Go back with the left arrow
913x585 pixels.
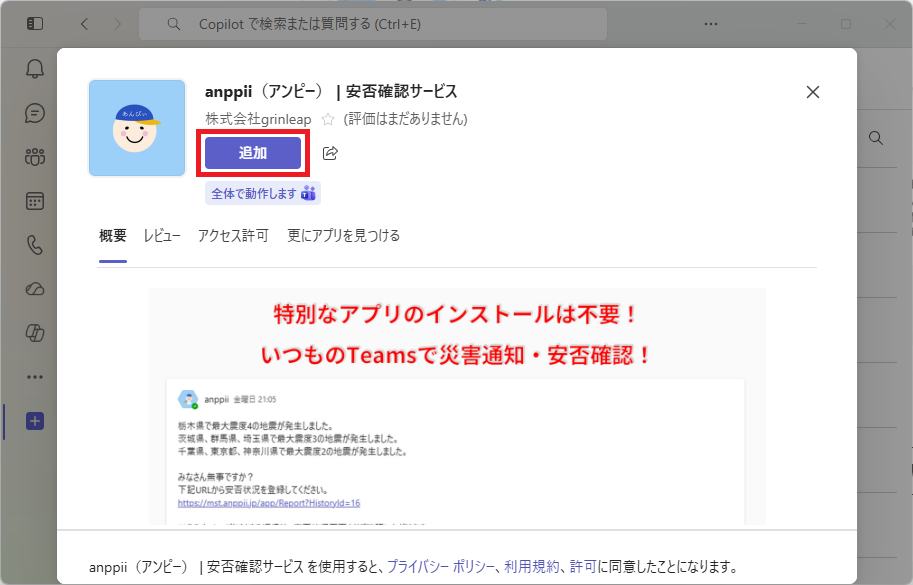pyautogui.click(x=85, y=24)
